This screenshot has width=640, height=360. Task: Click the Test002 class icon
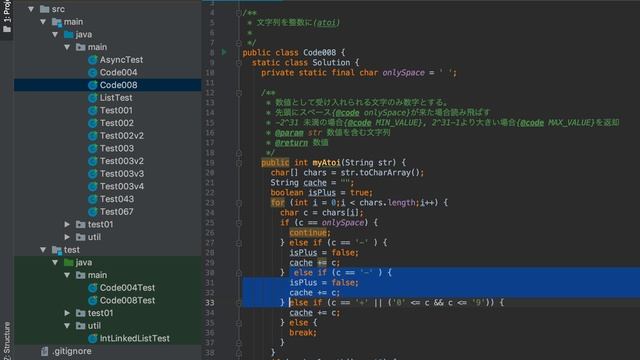pos(93,123)
